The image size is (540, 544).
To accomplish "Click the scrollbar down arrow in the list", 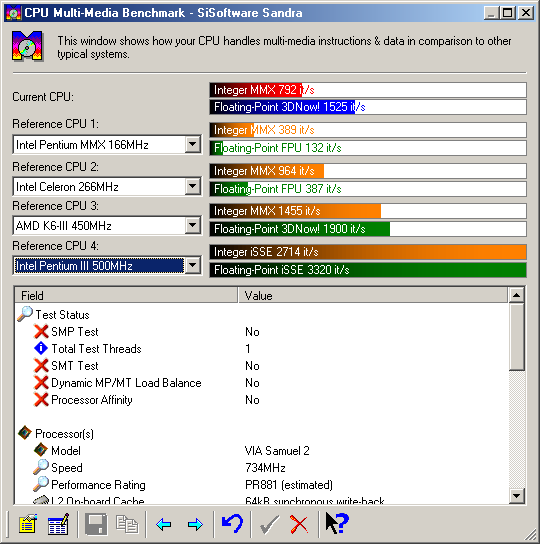I will 516,495.
